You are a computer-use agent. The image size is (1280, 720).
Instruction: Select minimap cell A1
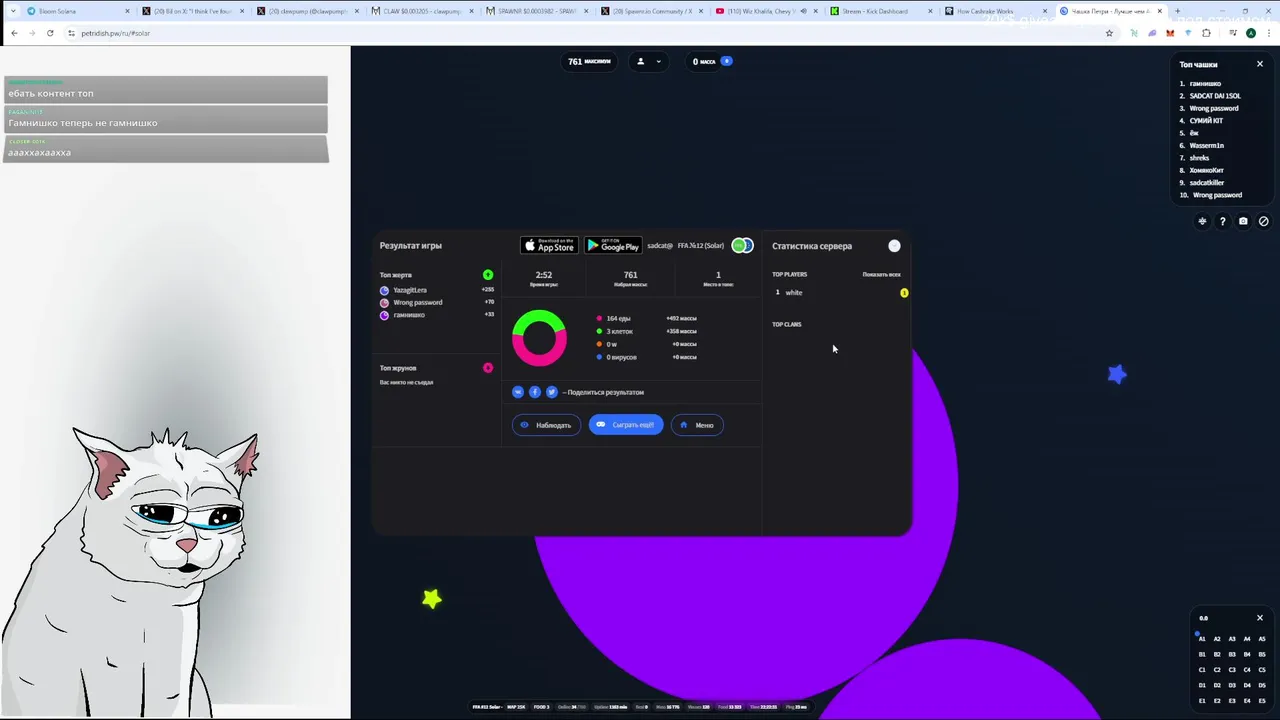pyautogui.click(x=1202, y=639)
